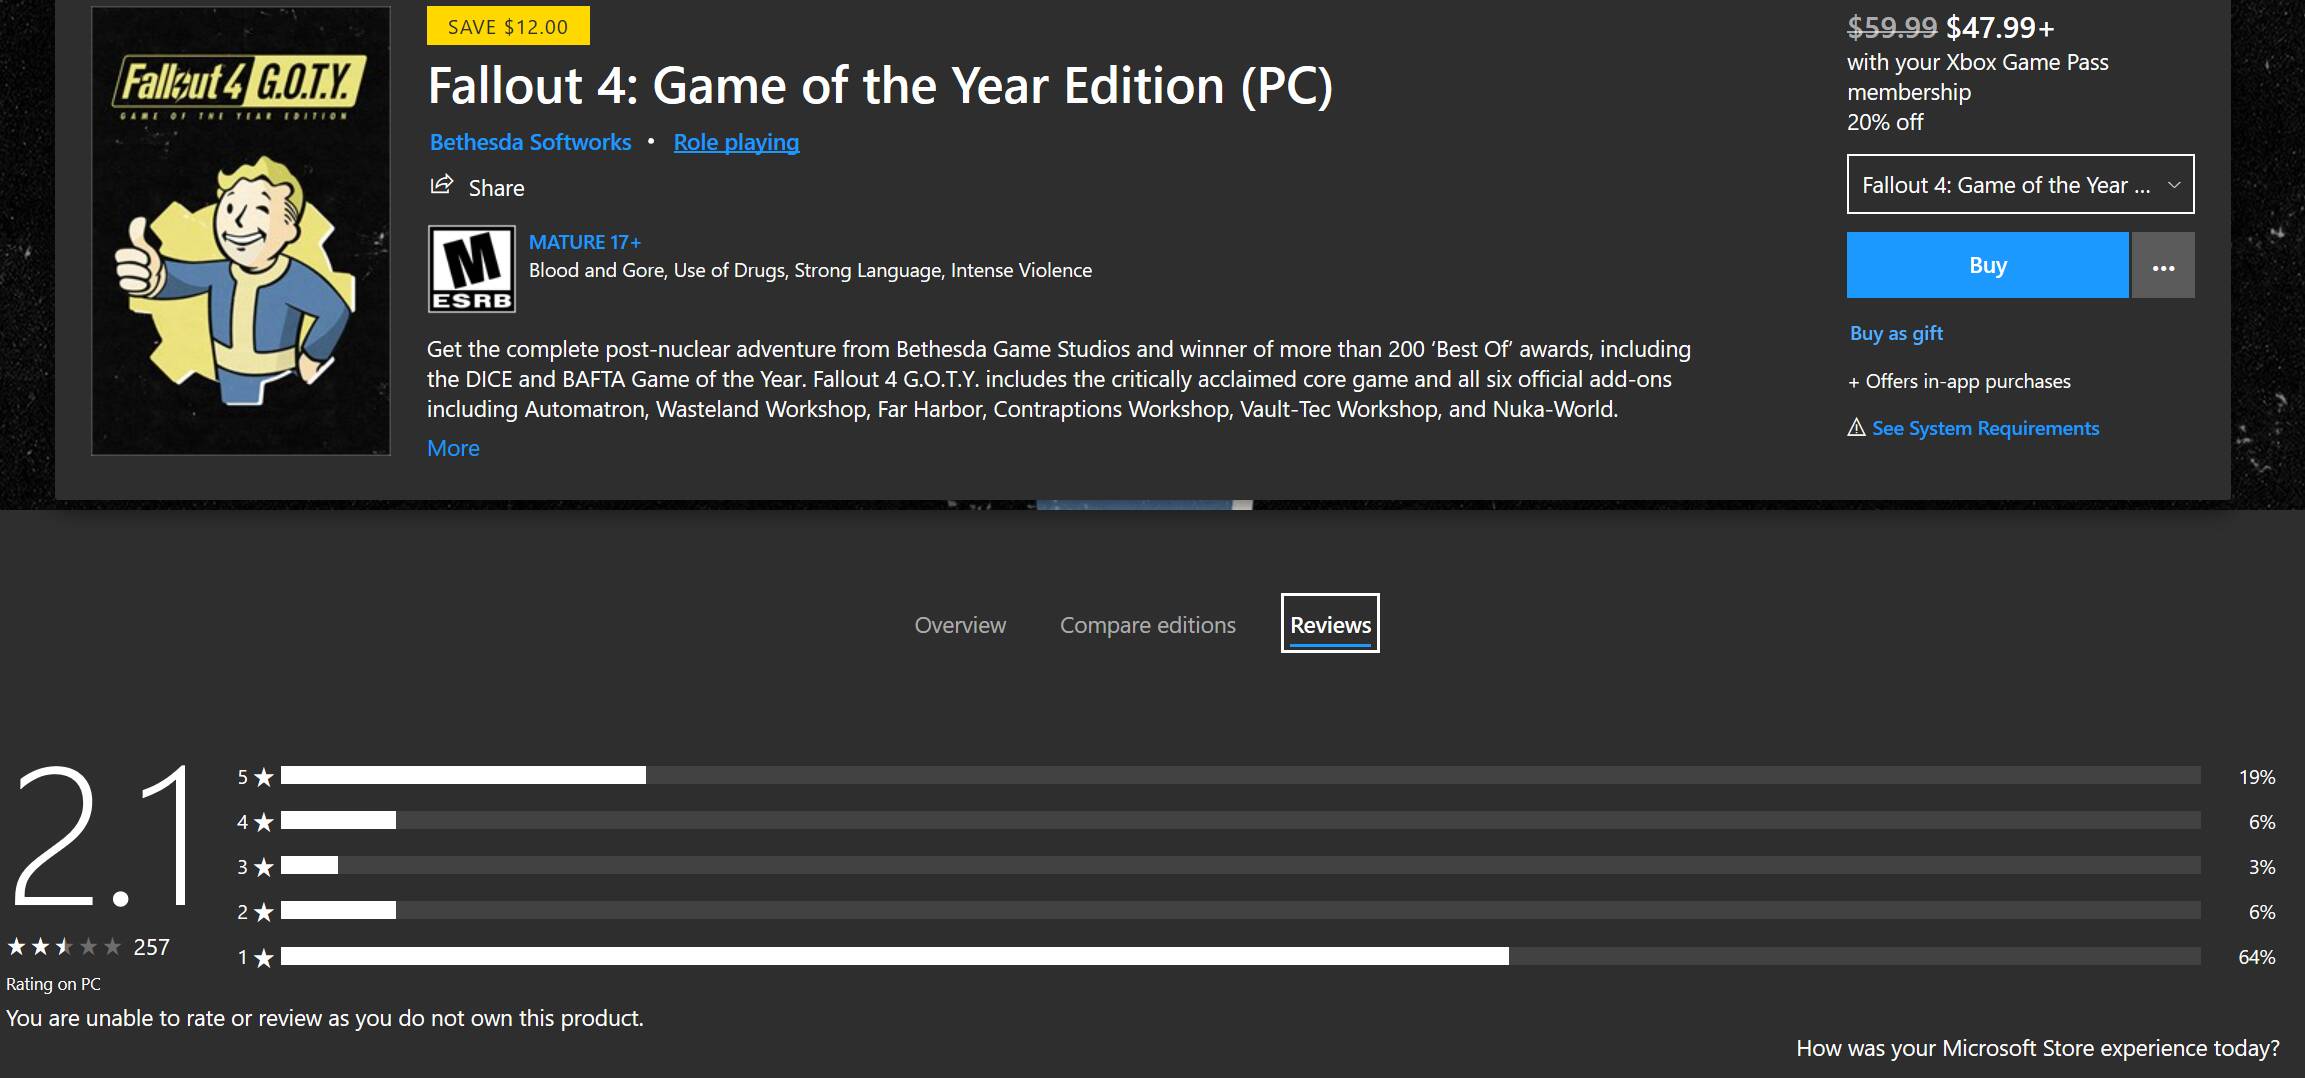Click the Fallout 4 G.O.T.Y. cover art
This screenshot has width=2305, height=1078.
pyautogui.click(x=241, y=231)
